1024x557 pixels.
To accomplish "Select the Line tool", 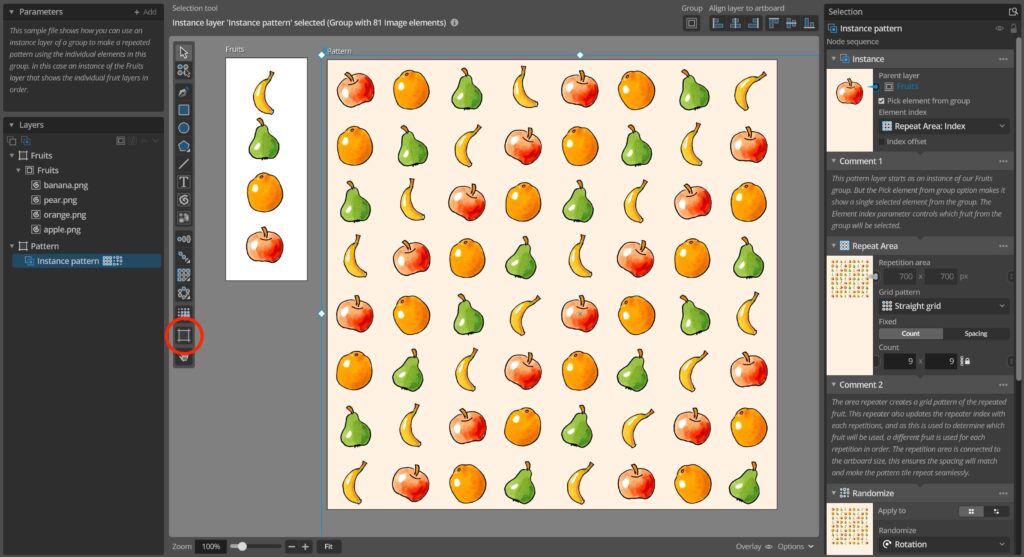I will [184, 164].
